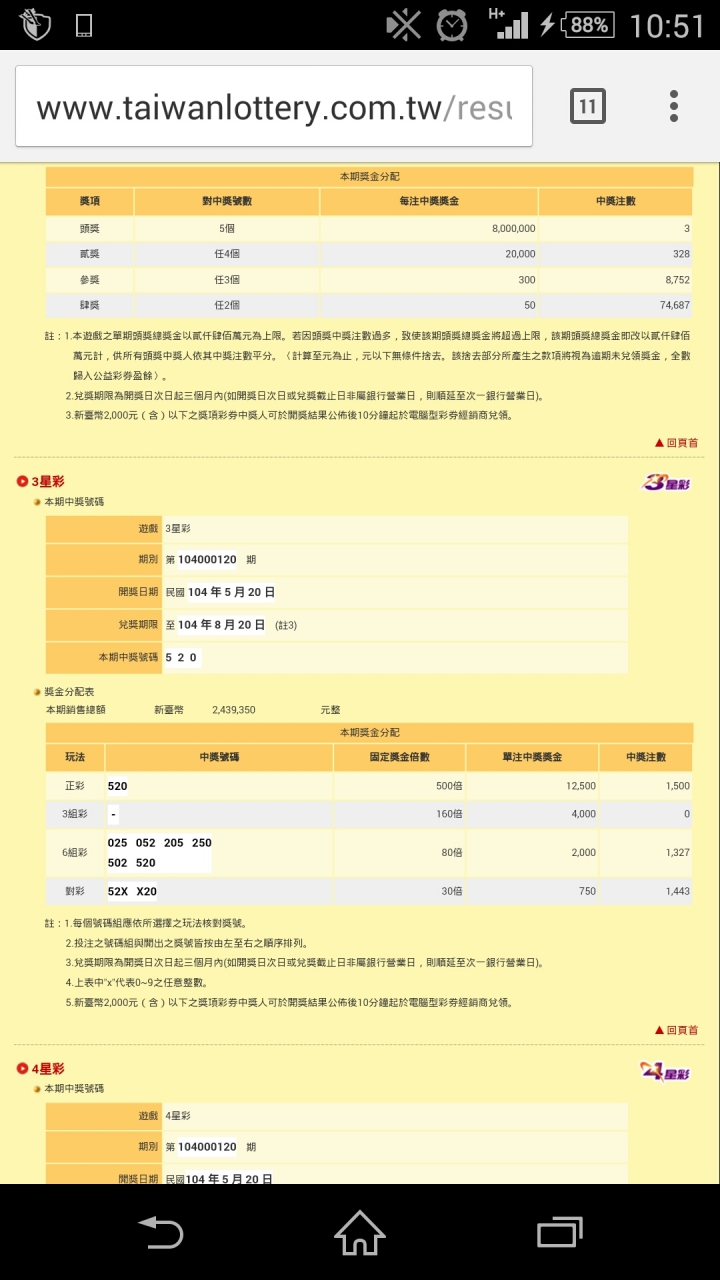Tap the 1,443 winning bets cell
Image resolution: width=720 pixels, height=1280 pixels.
pyautogui.click(x=646, y=891)
